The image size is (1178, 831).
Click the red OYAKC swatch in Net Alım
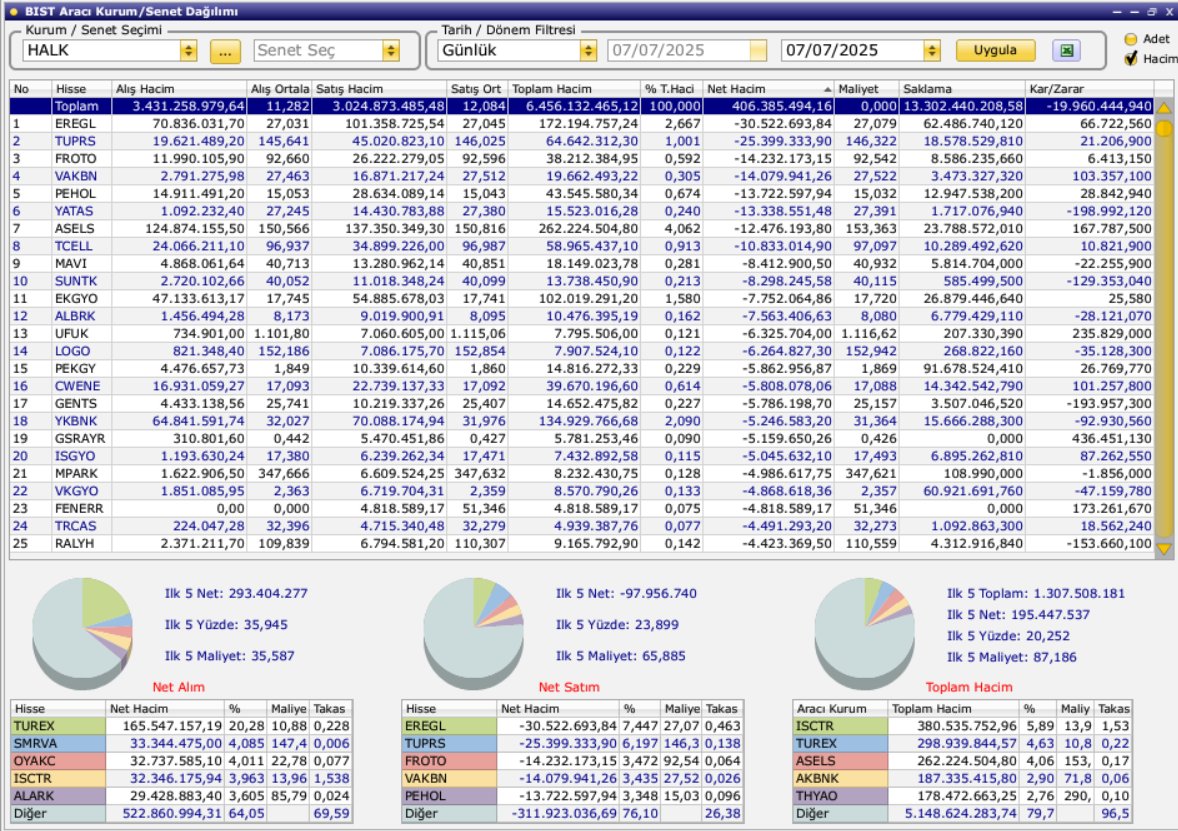(x=59, y=761)
